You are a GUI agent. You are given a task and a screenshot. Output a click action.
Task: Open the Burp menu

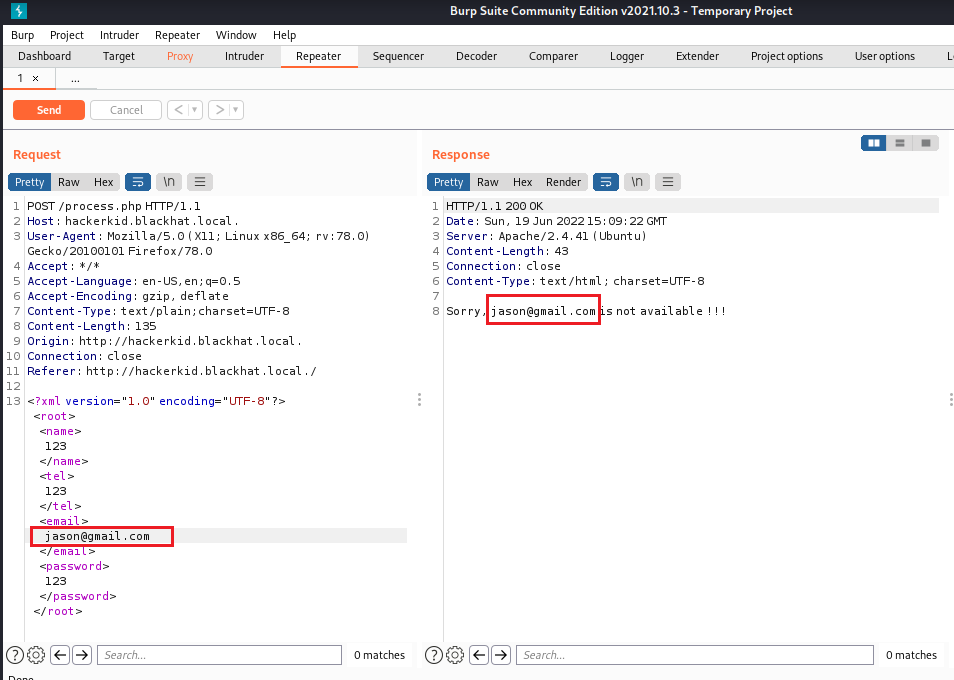pos(23,35)
